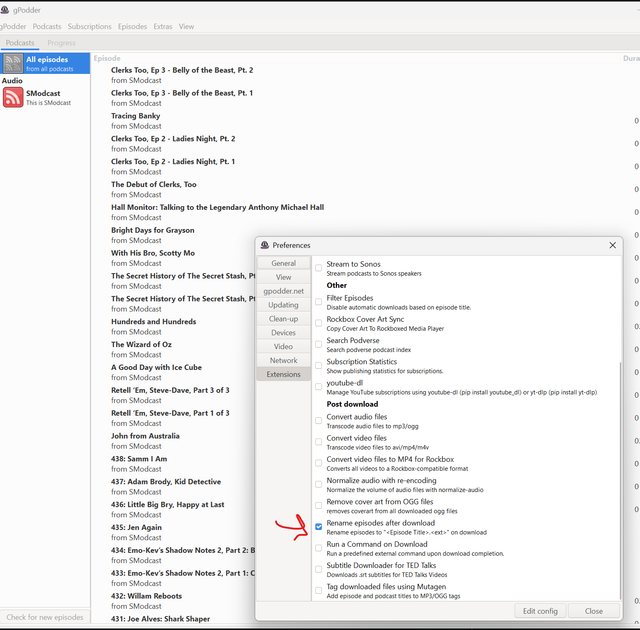The image size is (640, 630).
Task: Click the Edit config button
Action: click(x=540, y=611)
